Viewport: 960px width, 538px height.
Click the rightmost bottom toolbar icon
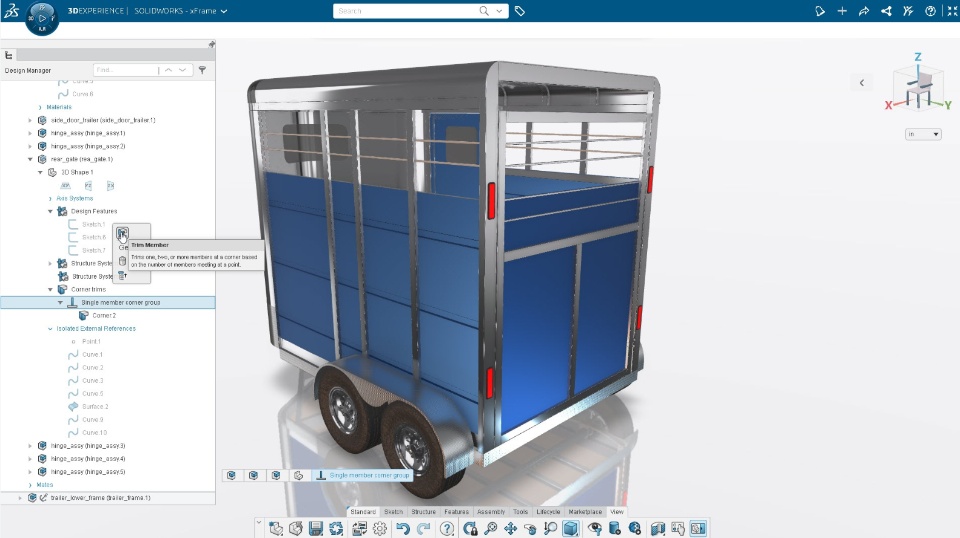[698, 528]
